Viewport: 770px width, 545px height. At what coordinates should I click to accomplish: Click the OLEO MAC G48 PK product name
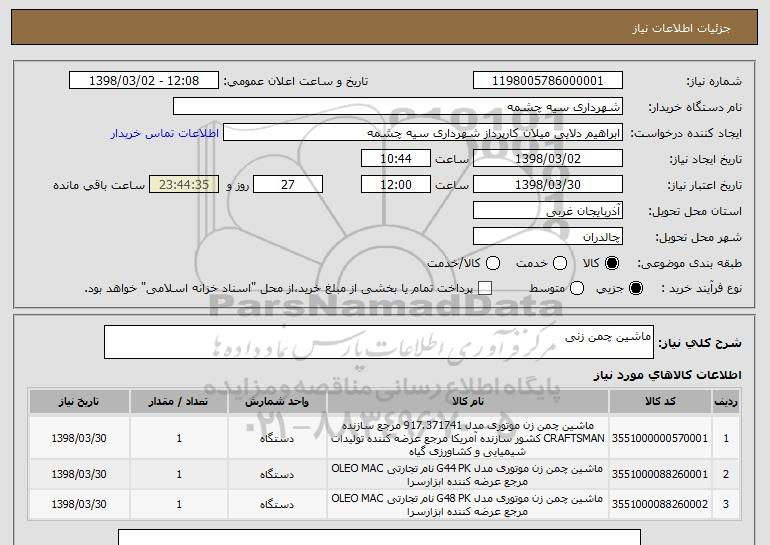pyautogui.click(x=468, y=504)
